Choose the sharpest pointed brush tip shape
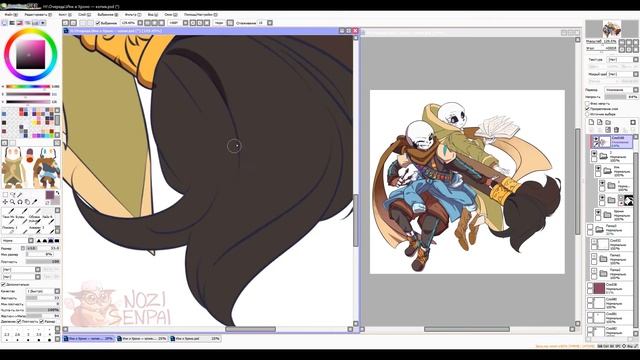 pyautogui.click(x=39, y=241)
